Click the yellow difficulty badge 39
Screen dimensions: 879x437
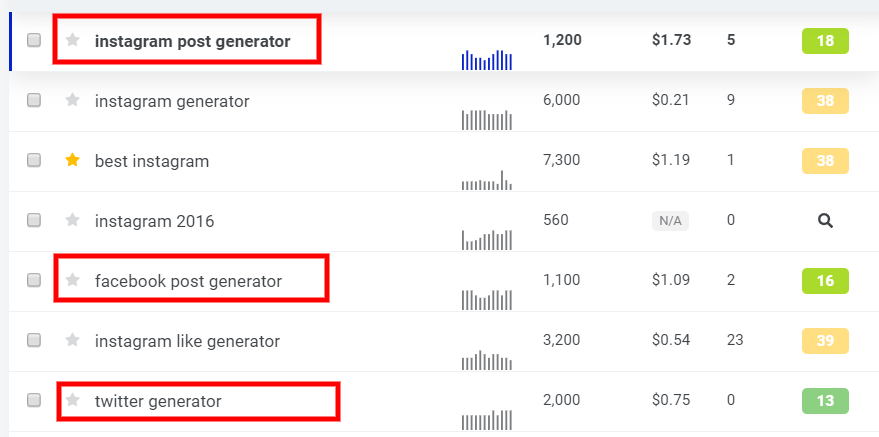[825, 341]
